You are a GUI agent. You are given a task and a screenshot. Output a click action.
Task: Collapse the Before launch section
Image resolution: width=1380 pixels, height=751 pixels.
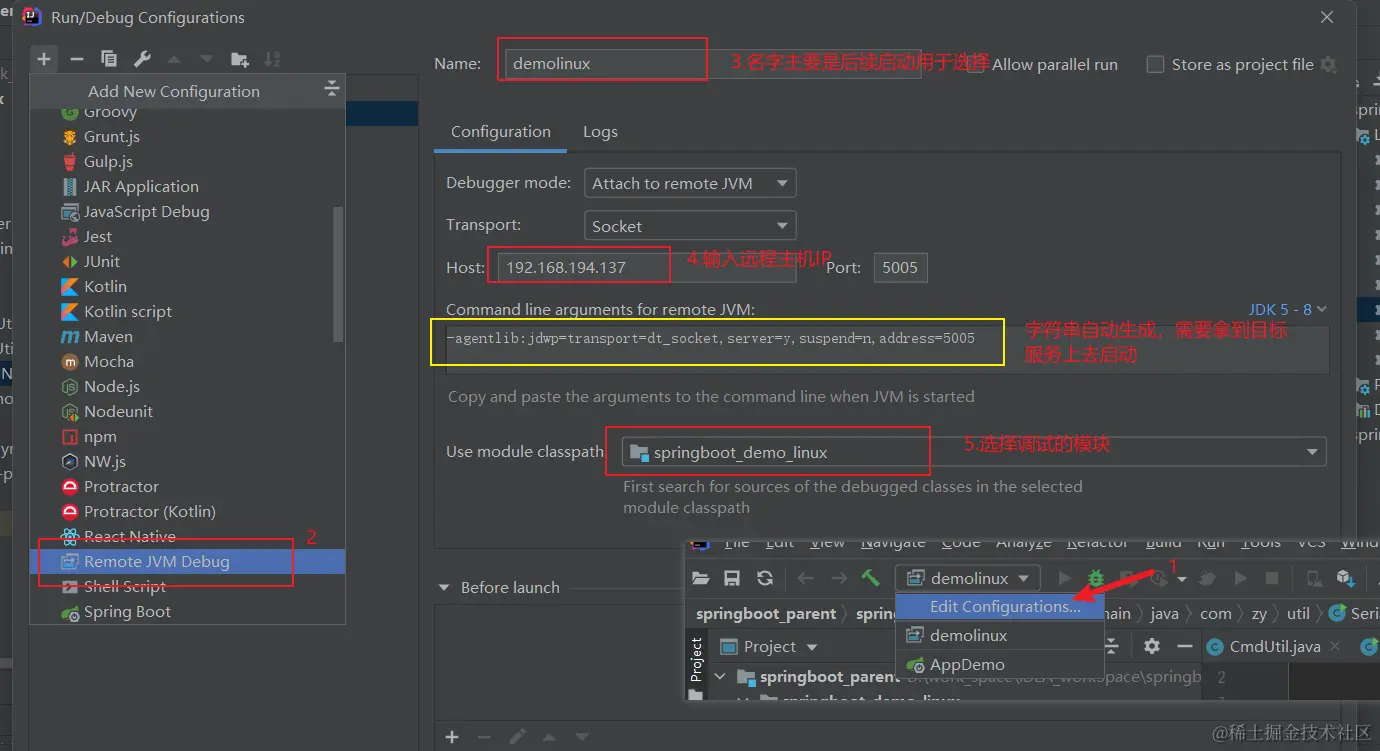pos(445,587)
